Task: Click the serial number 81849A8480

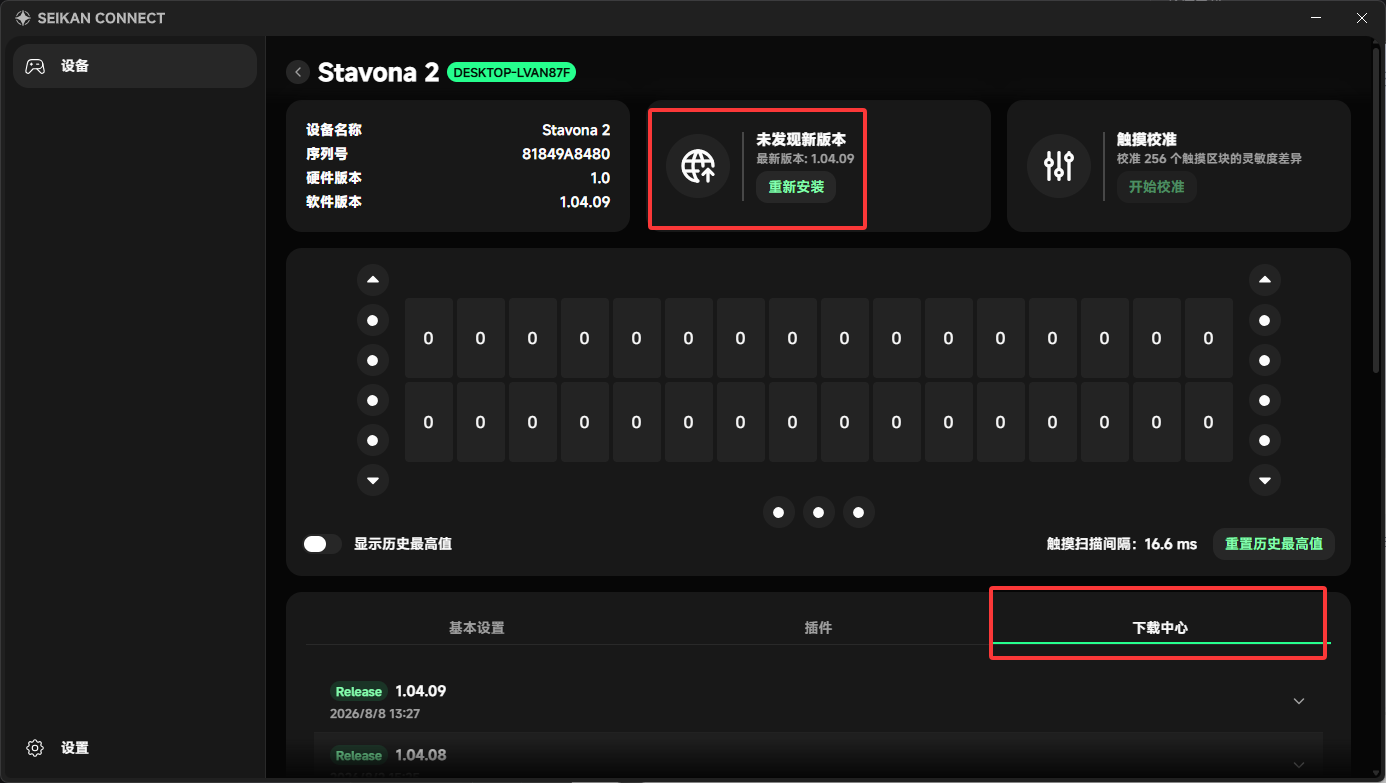Action: coord(566,154)
